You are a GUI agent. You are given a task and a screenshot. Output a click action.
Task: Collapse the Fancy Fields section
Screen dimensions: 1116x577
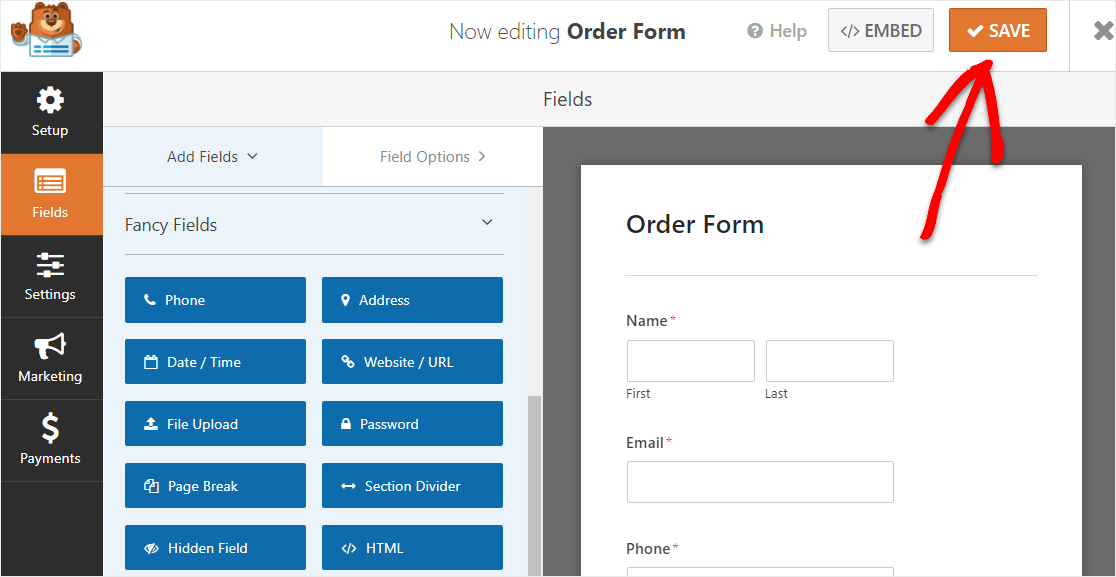click(487, 223)
